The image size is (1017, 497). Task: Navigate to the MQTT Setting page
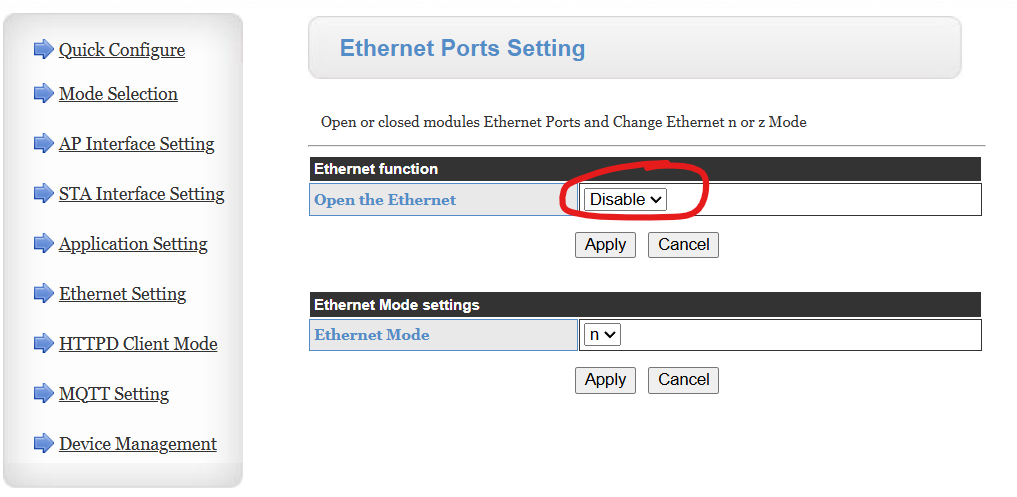[114, 394]
